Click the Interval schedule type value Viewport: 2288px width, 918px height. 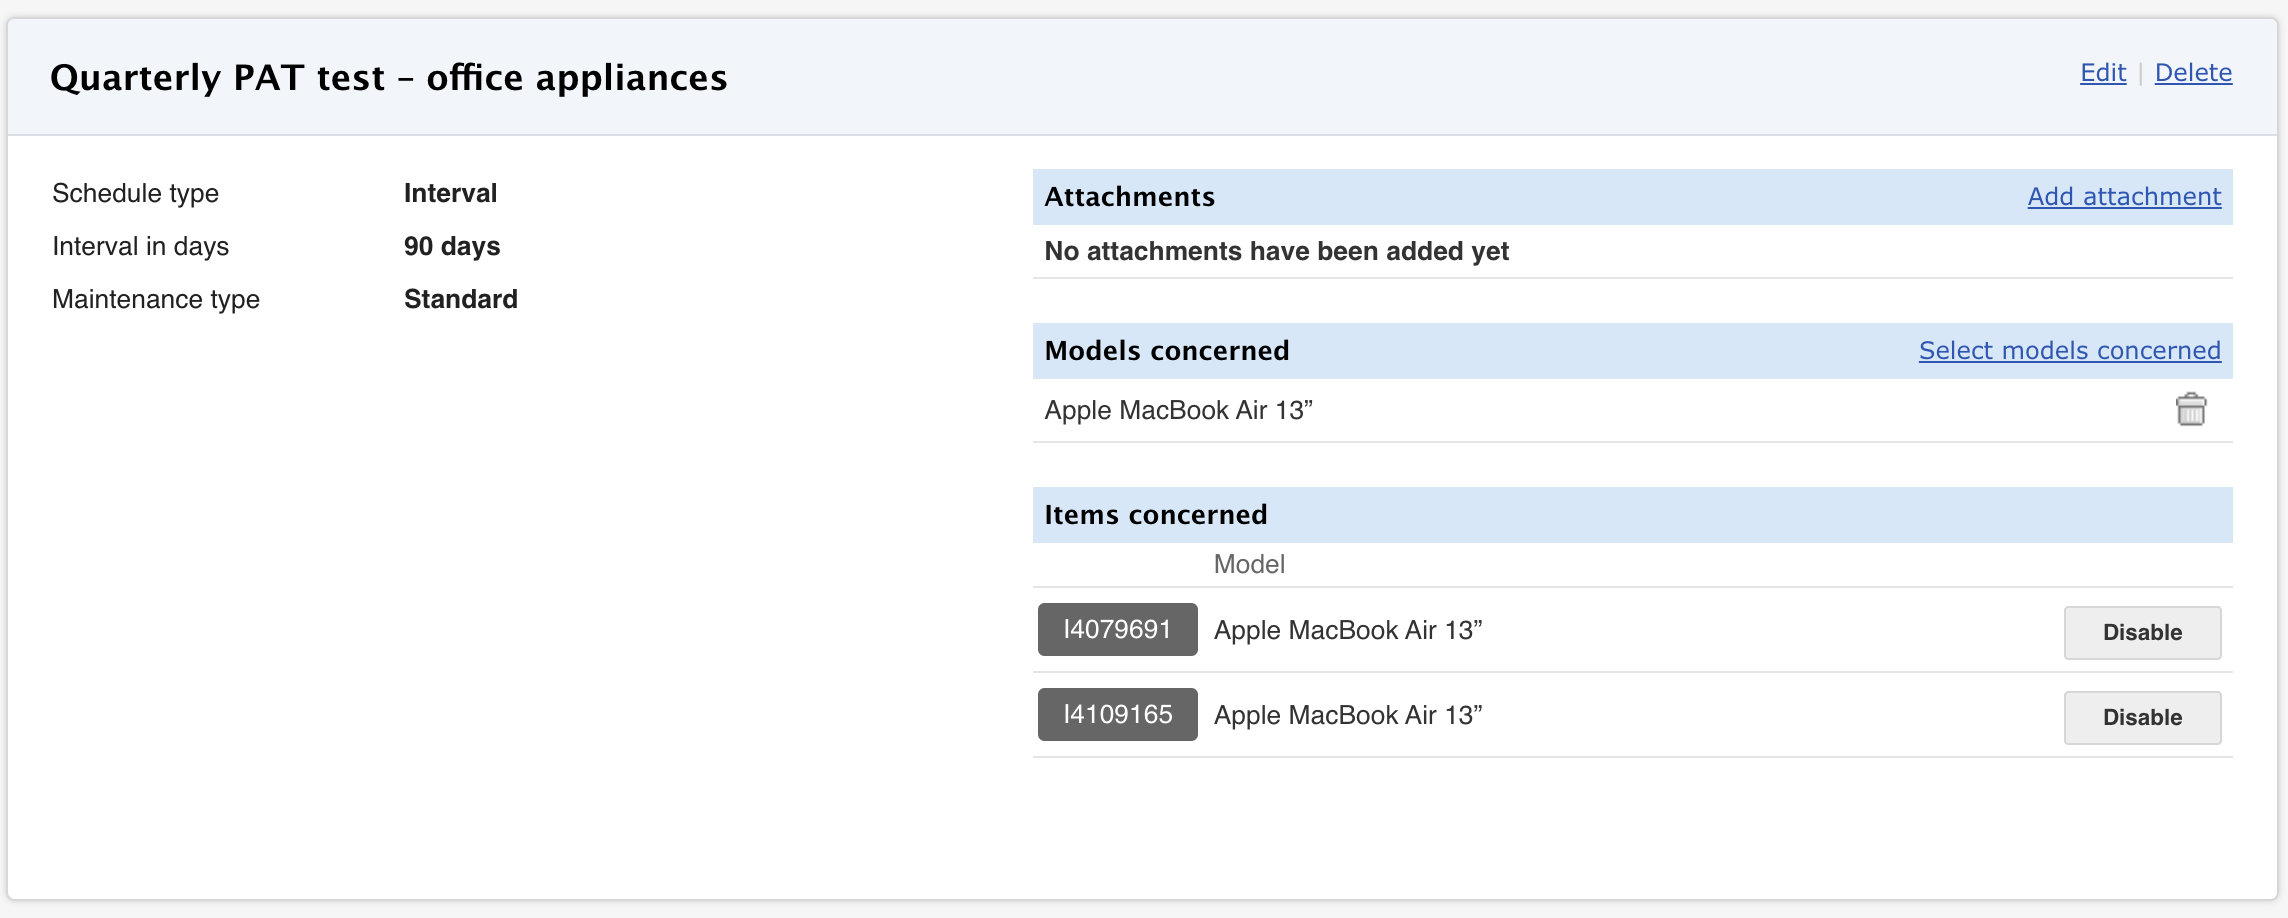pos(450,194)
